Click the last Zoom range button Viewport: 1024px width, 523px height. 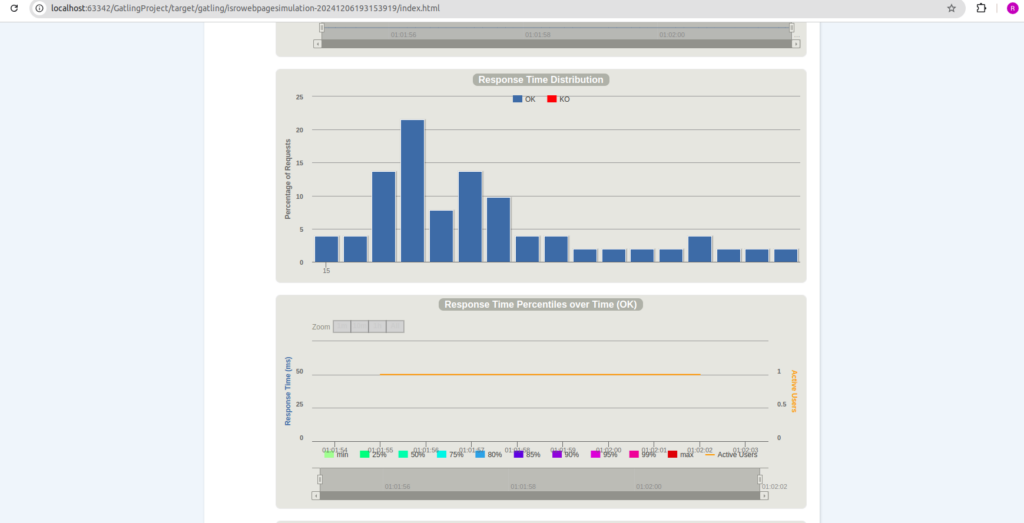(x=395, y=327)
